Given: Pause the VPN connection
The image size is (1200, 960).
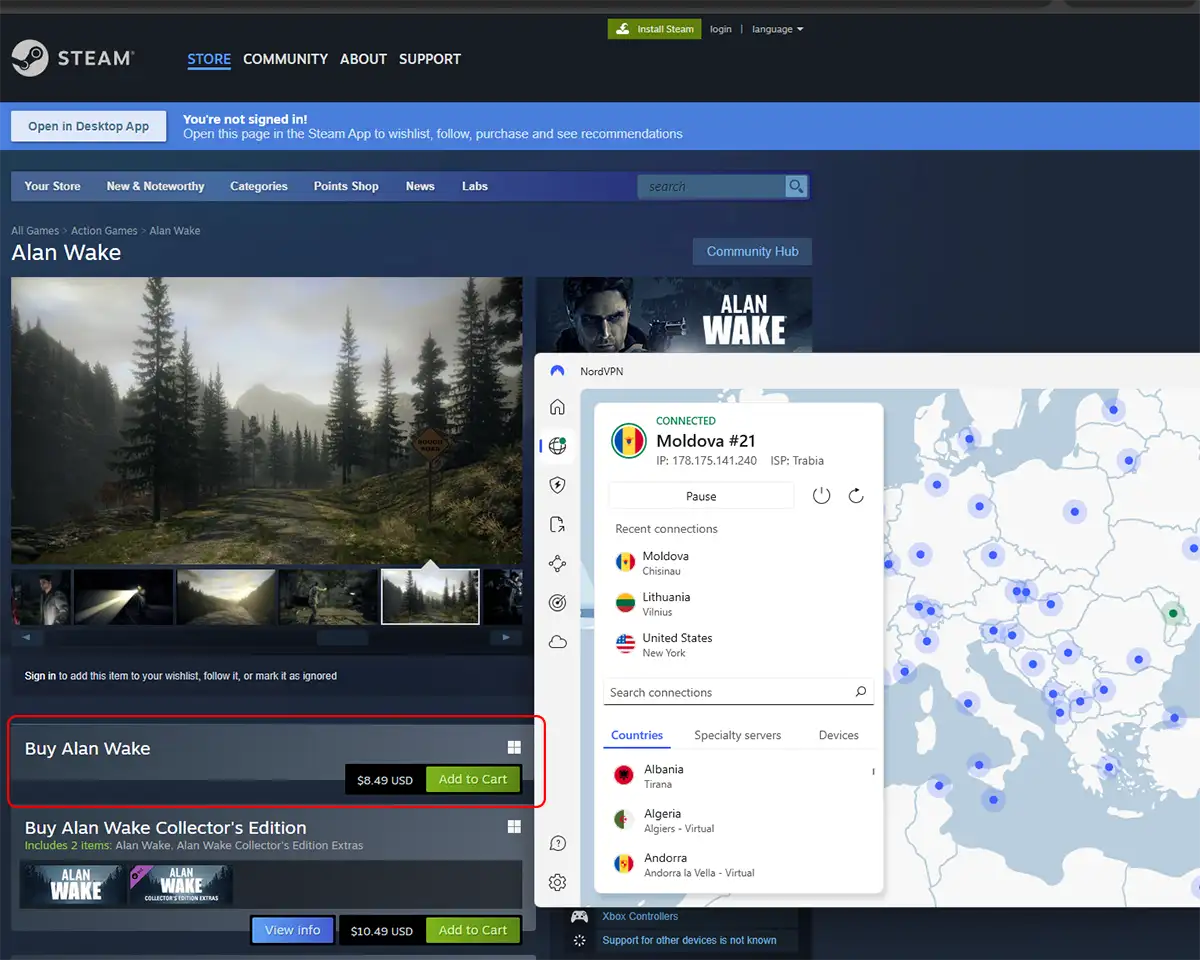Looking at the screenshot, I should (x=701, y=495).
